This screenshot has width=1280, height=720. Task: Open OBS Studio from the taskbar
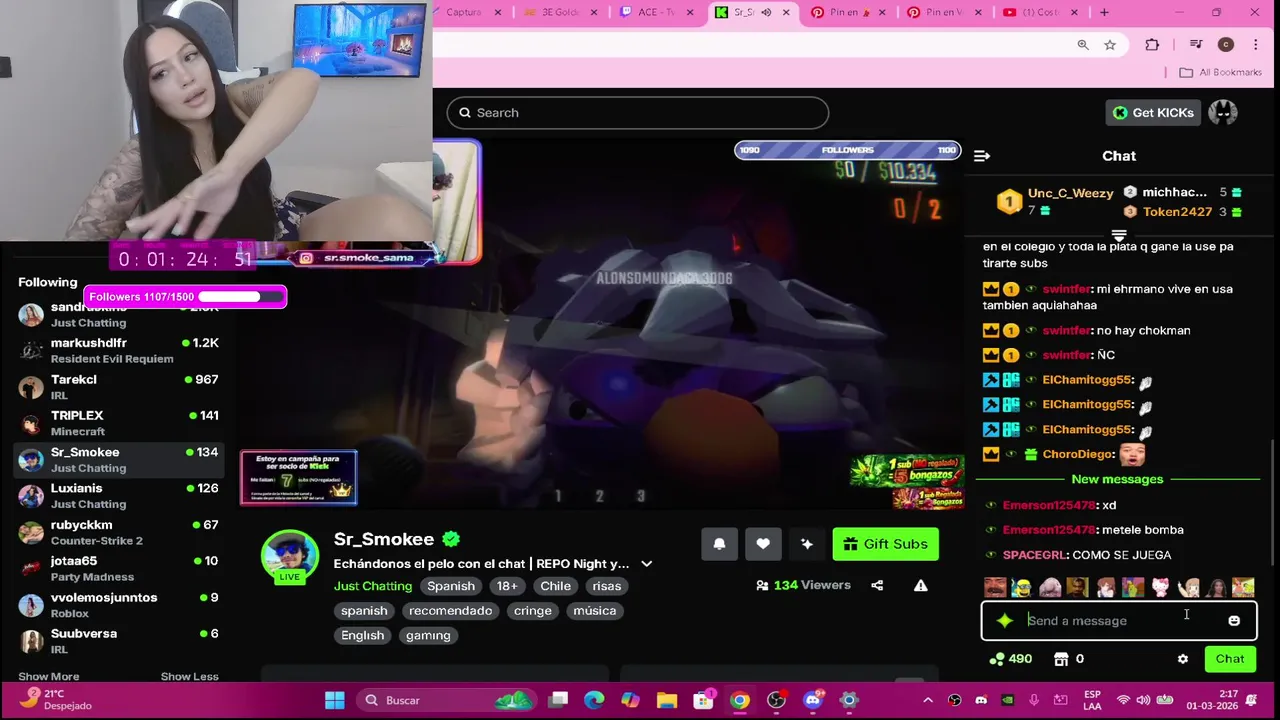(x=776, y=700)
